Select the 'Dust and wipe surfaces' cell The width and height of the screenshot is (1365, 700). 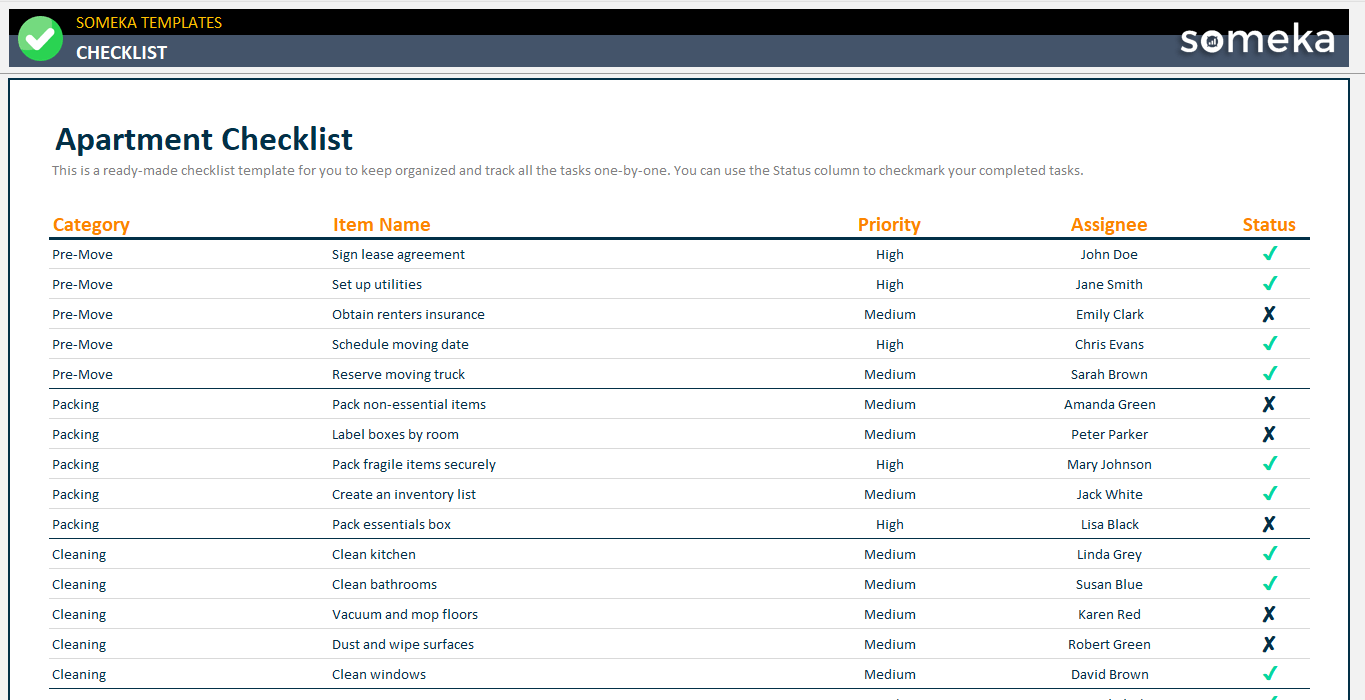pyautogui.click(x=403, y=644)
